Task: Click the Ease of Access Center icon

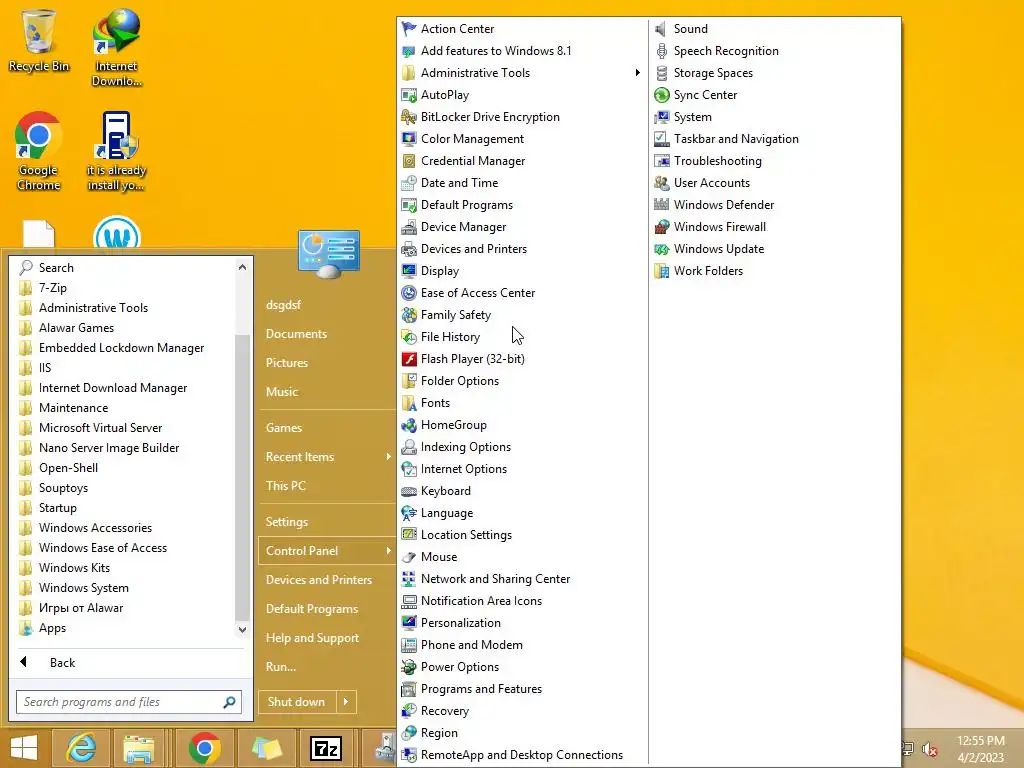Action: 409,293
